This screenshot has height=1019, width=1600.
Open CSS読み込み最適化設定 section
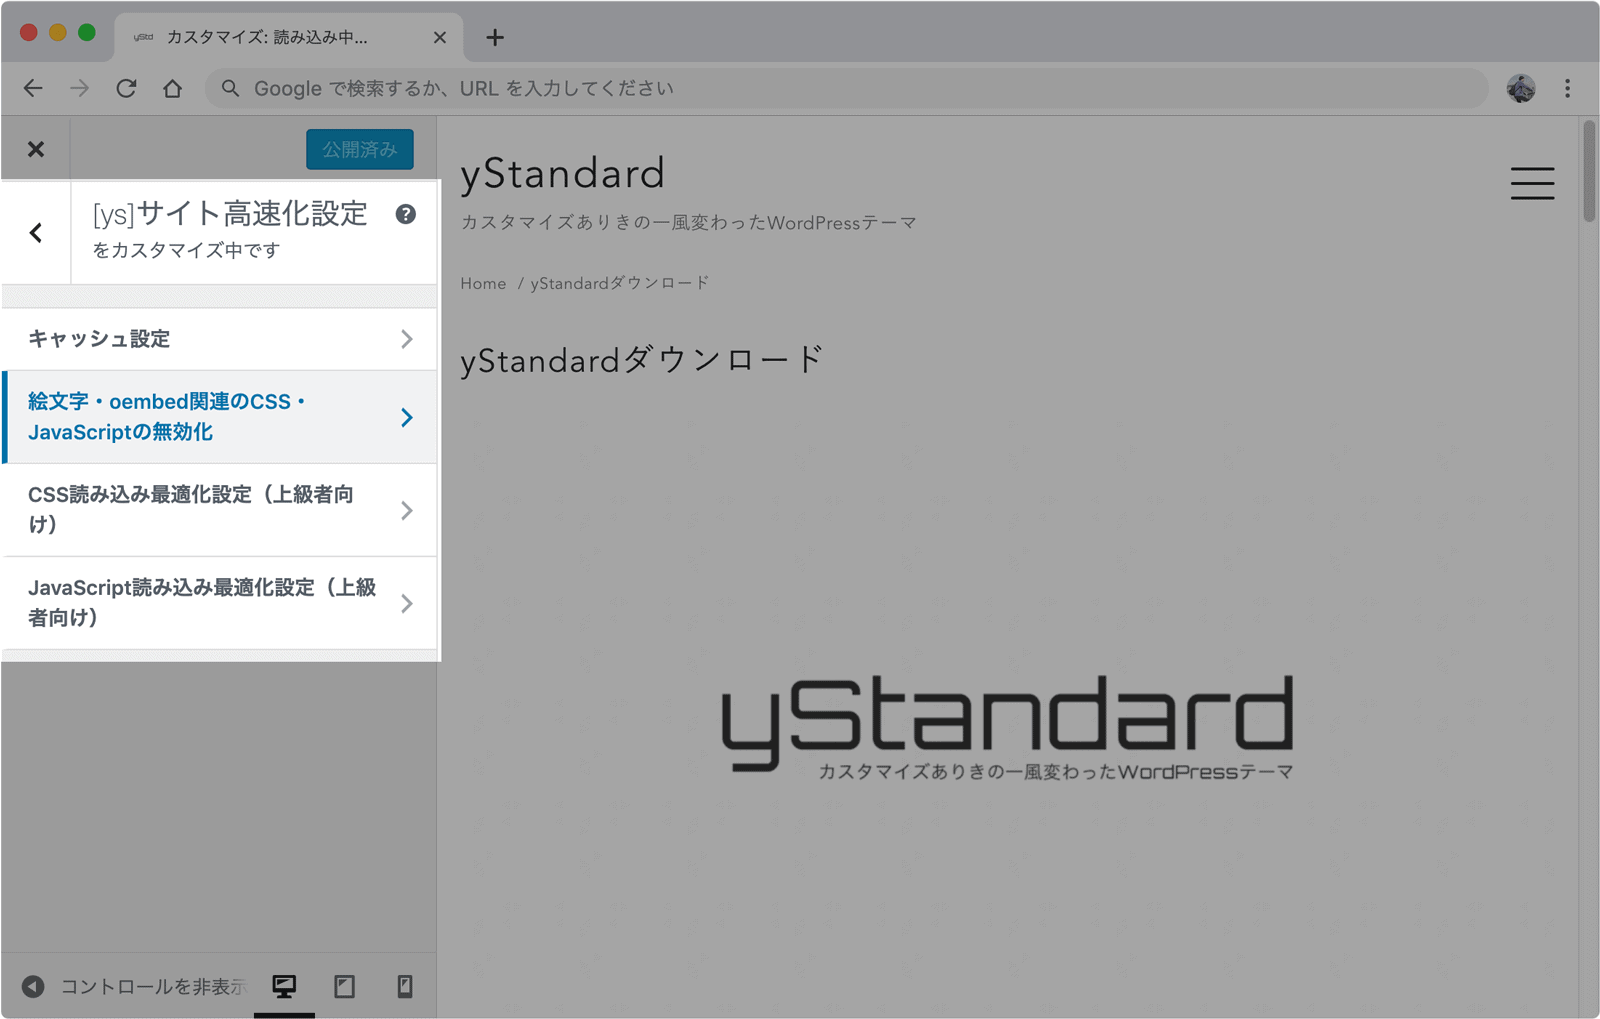[x=219, y=510]
